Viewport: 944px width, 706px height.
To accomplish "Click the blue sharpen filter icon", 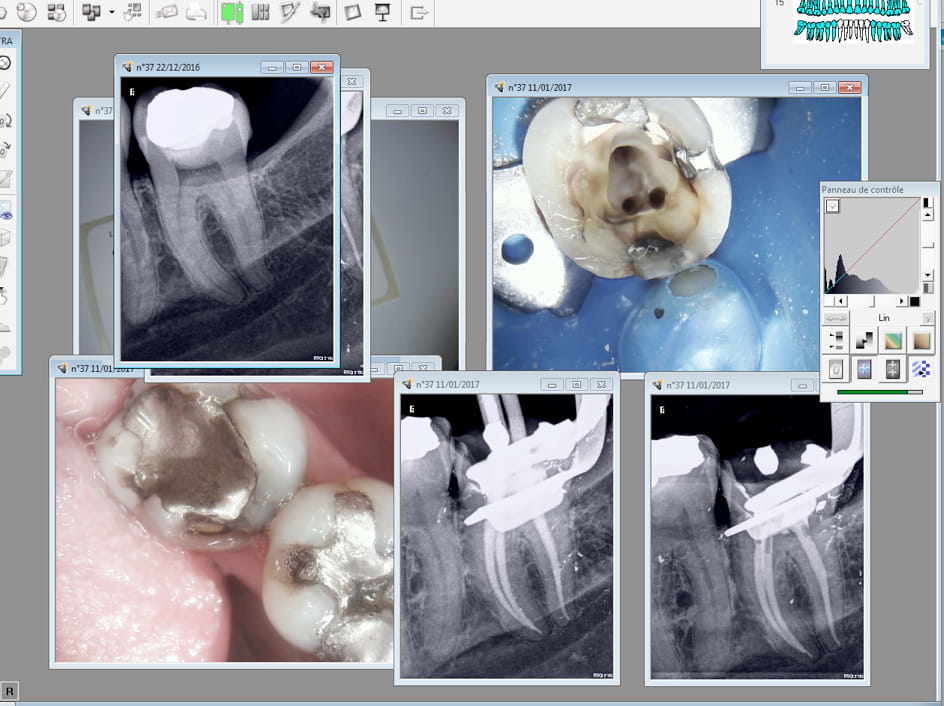I will (x=863, y=369).
